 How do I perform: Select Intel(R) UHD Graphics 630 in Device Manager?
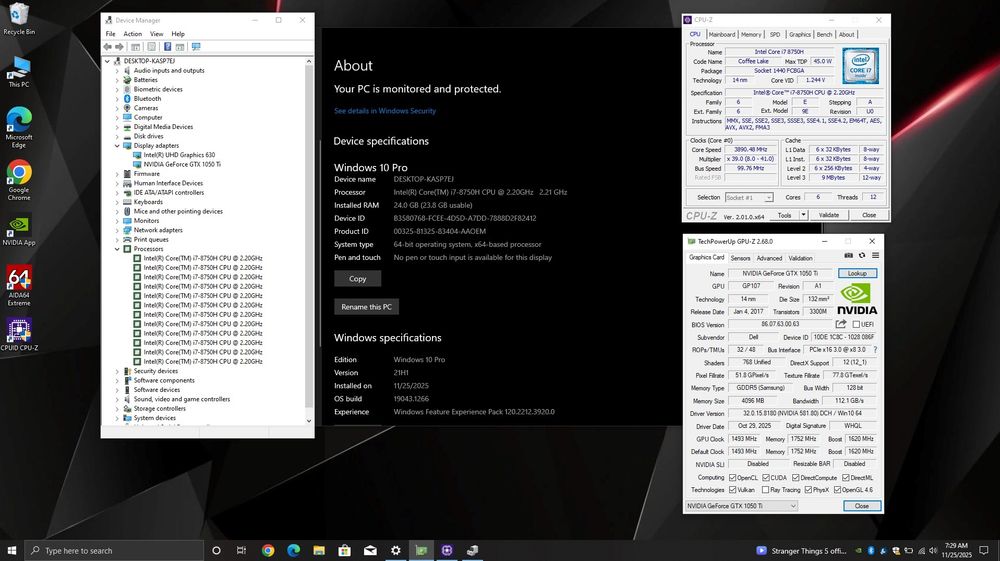coord(179,155)
